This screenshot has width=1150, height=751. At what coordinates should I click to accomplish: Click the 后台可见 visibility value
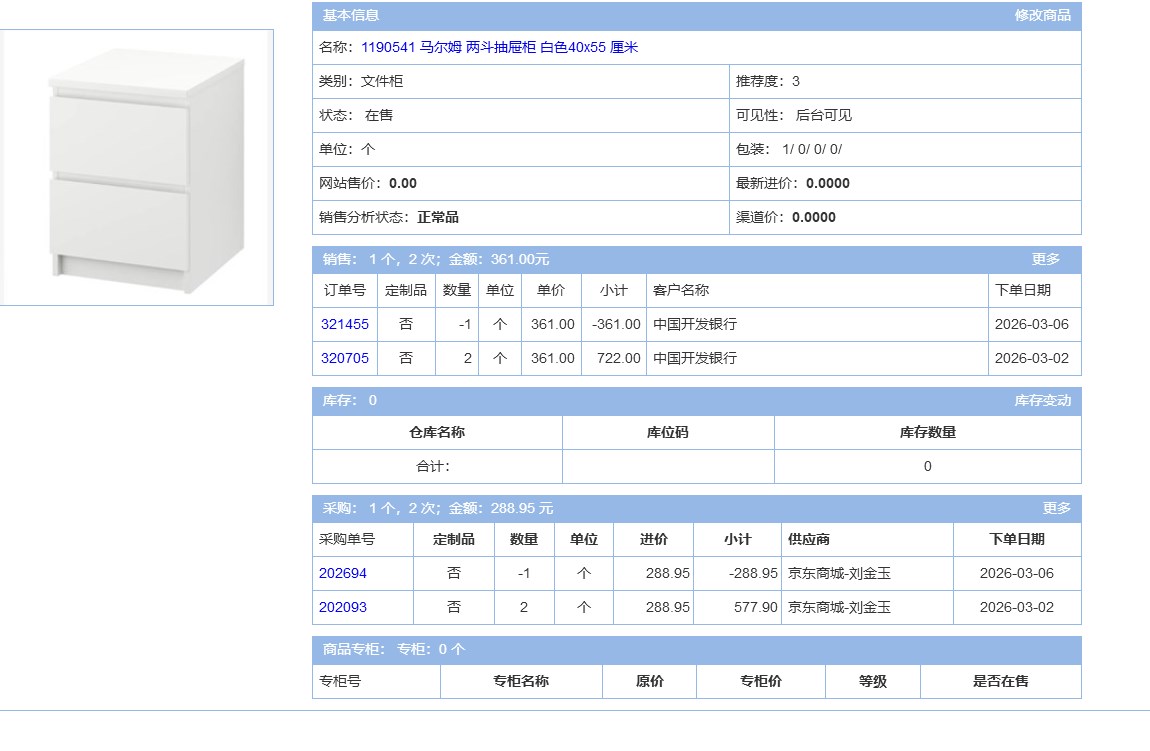(823, 115)
